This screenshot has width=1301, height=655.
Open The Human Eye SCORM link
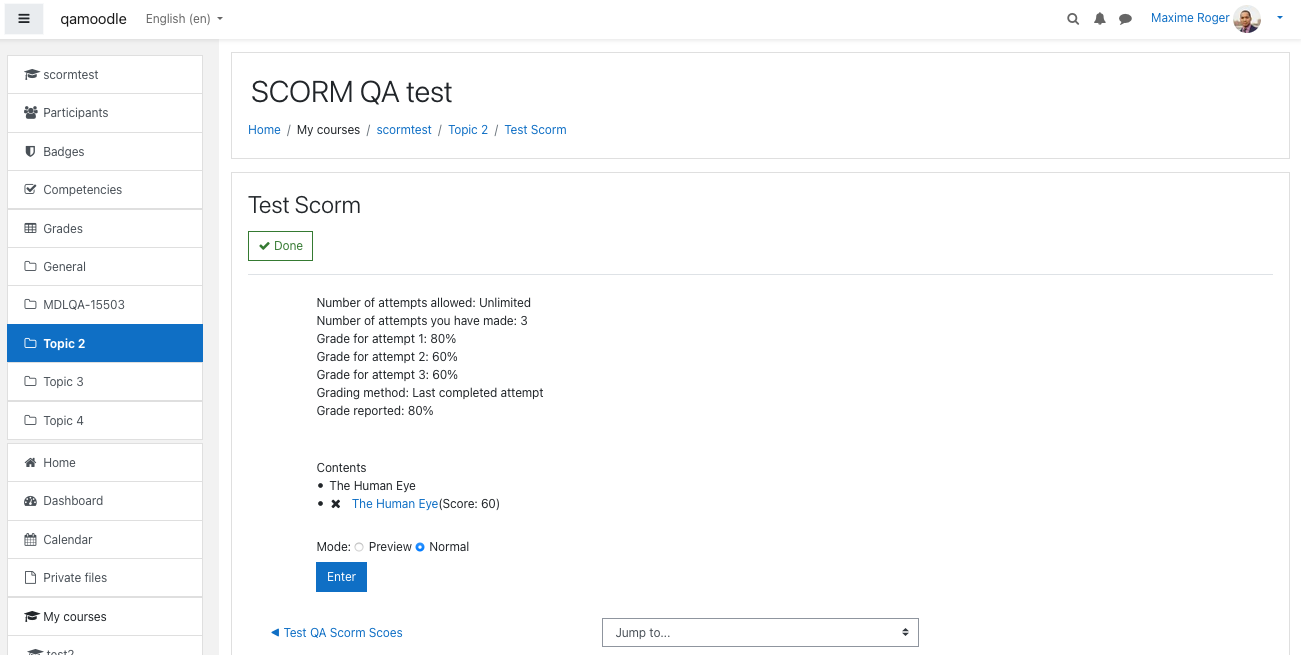[395, 504]
